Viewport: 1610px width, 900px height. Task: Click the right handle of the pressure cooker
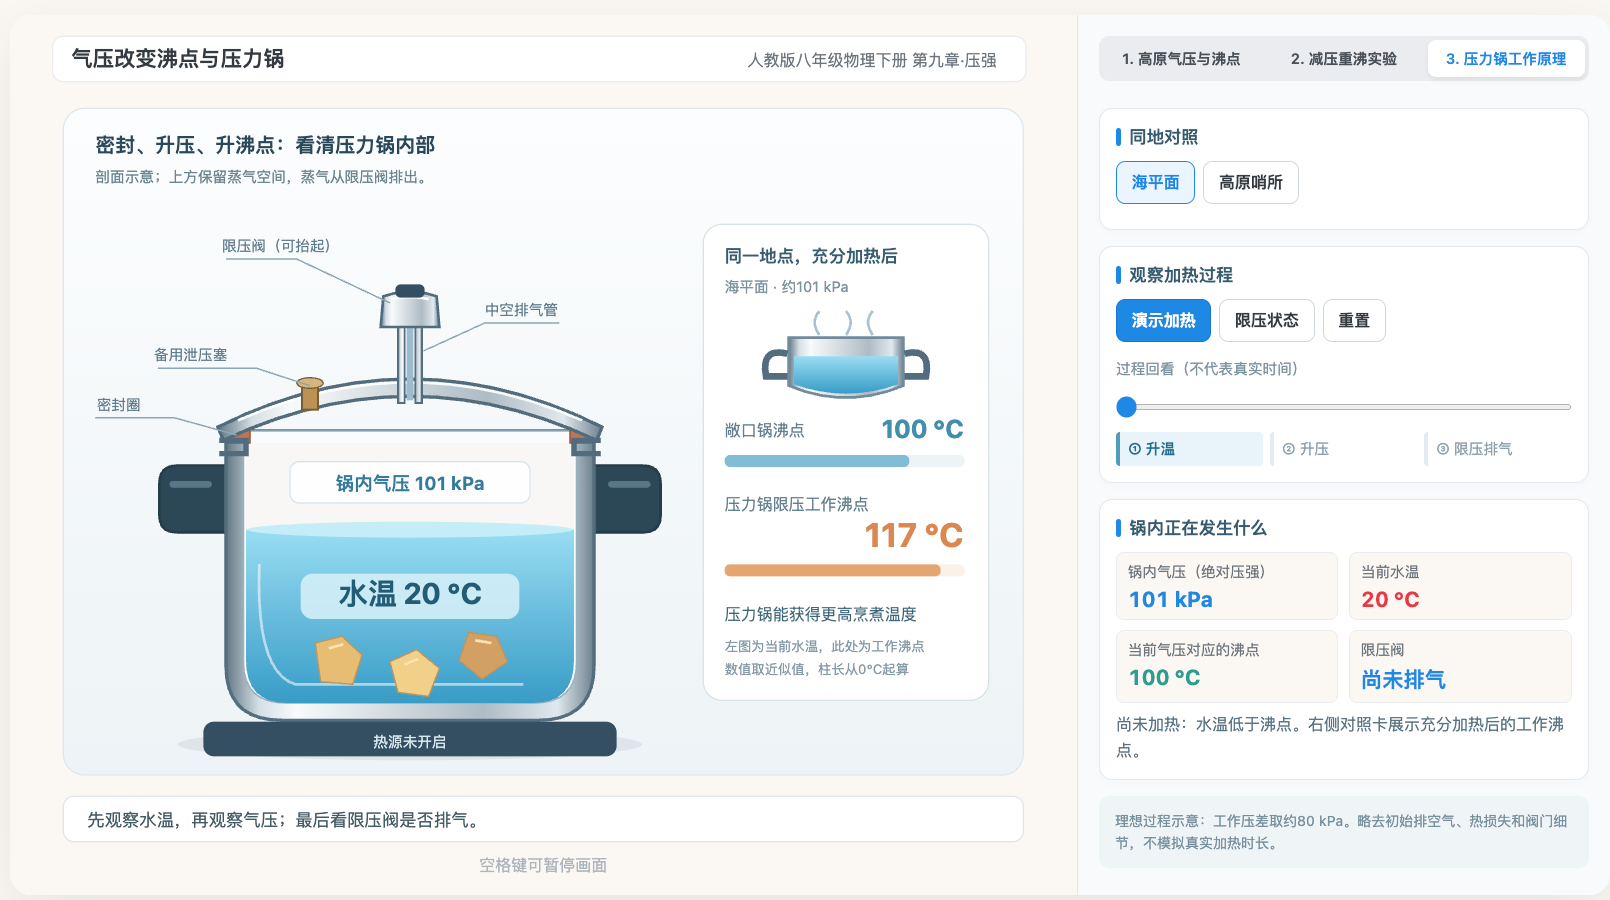[x=629, y=498]
